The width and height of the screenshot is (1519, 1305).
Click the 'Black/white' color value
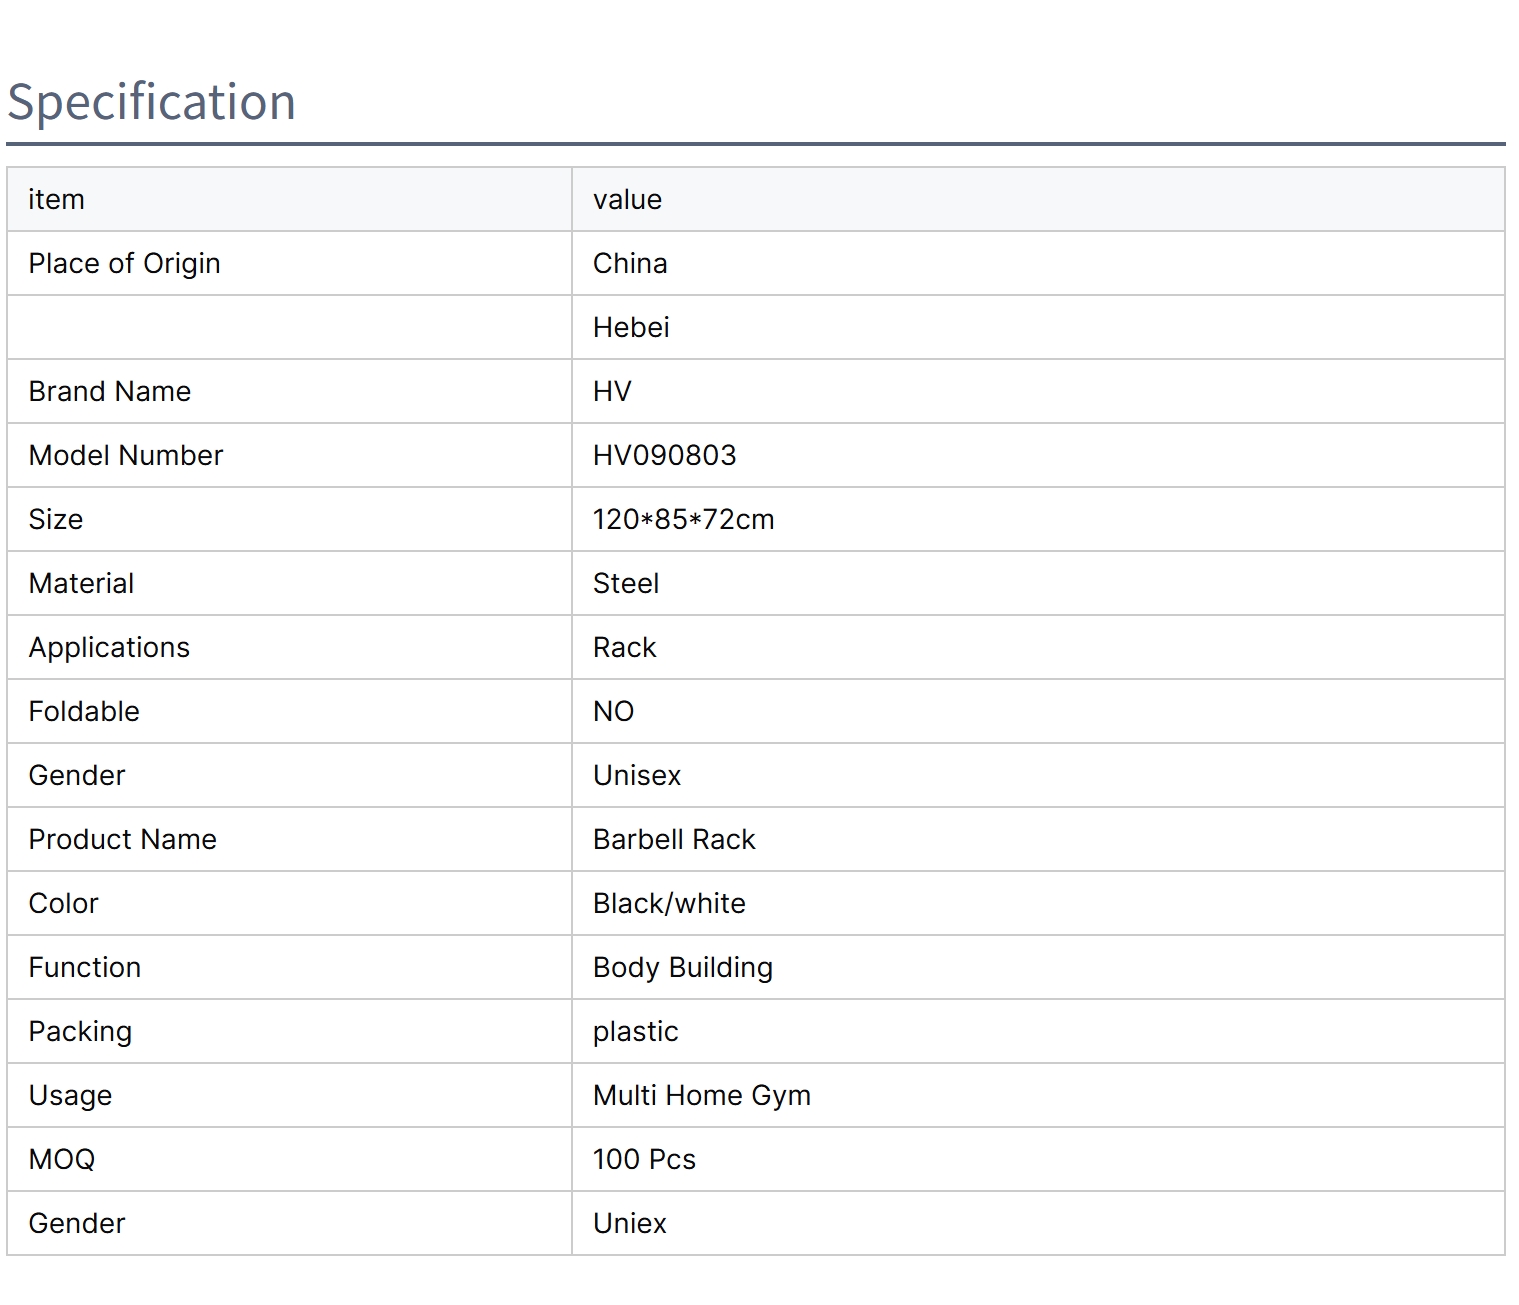tap(669, 904)
